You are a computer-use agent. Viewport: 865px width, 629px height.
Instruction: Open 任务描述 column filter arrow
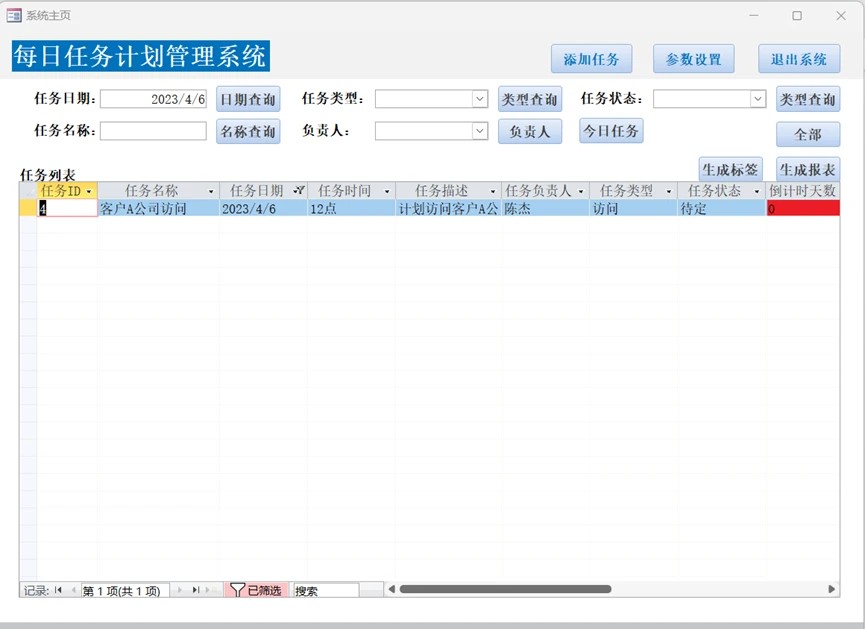[493, 191]
